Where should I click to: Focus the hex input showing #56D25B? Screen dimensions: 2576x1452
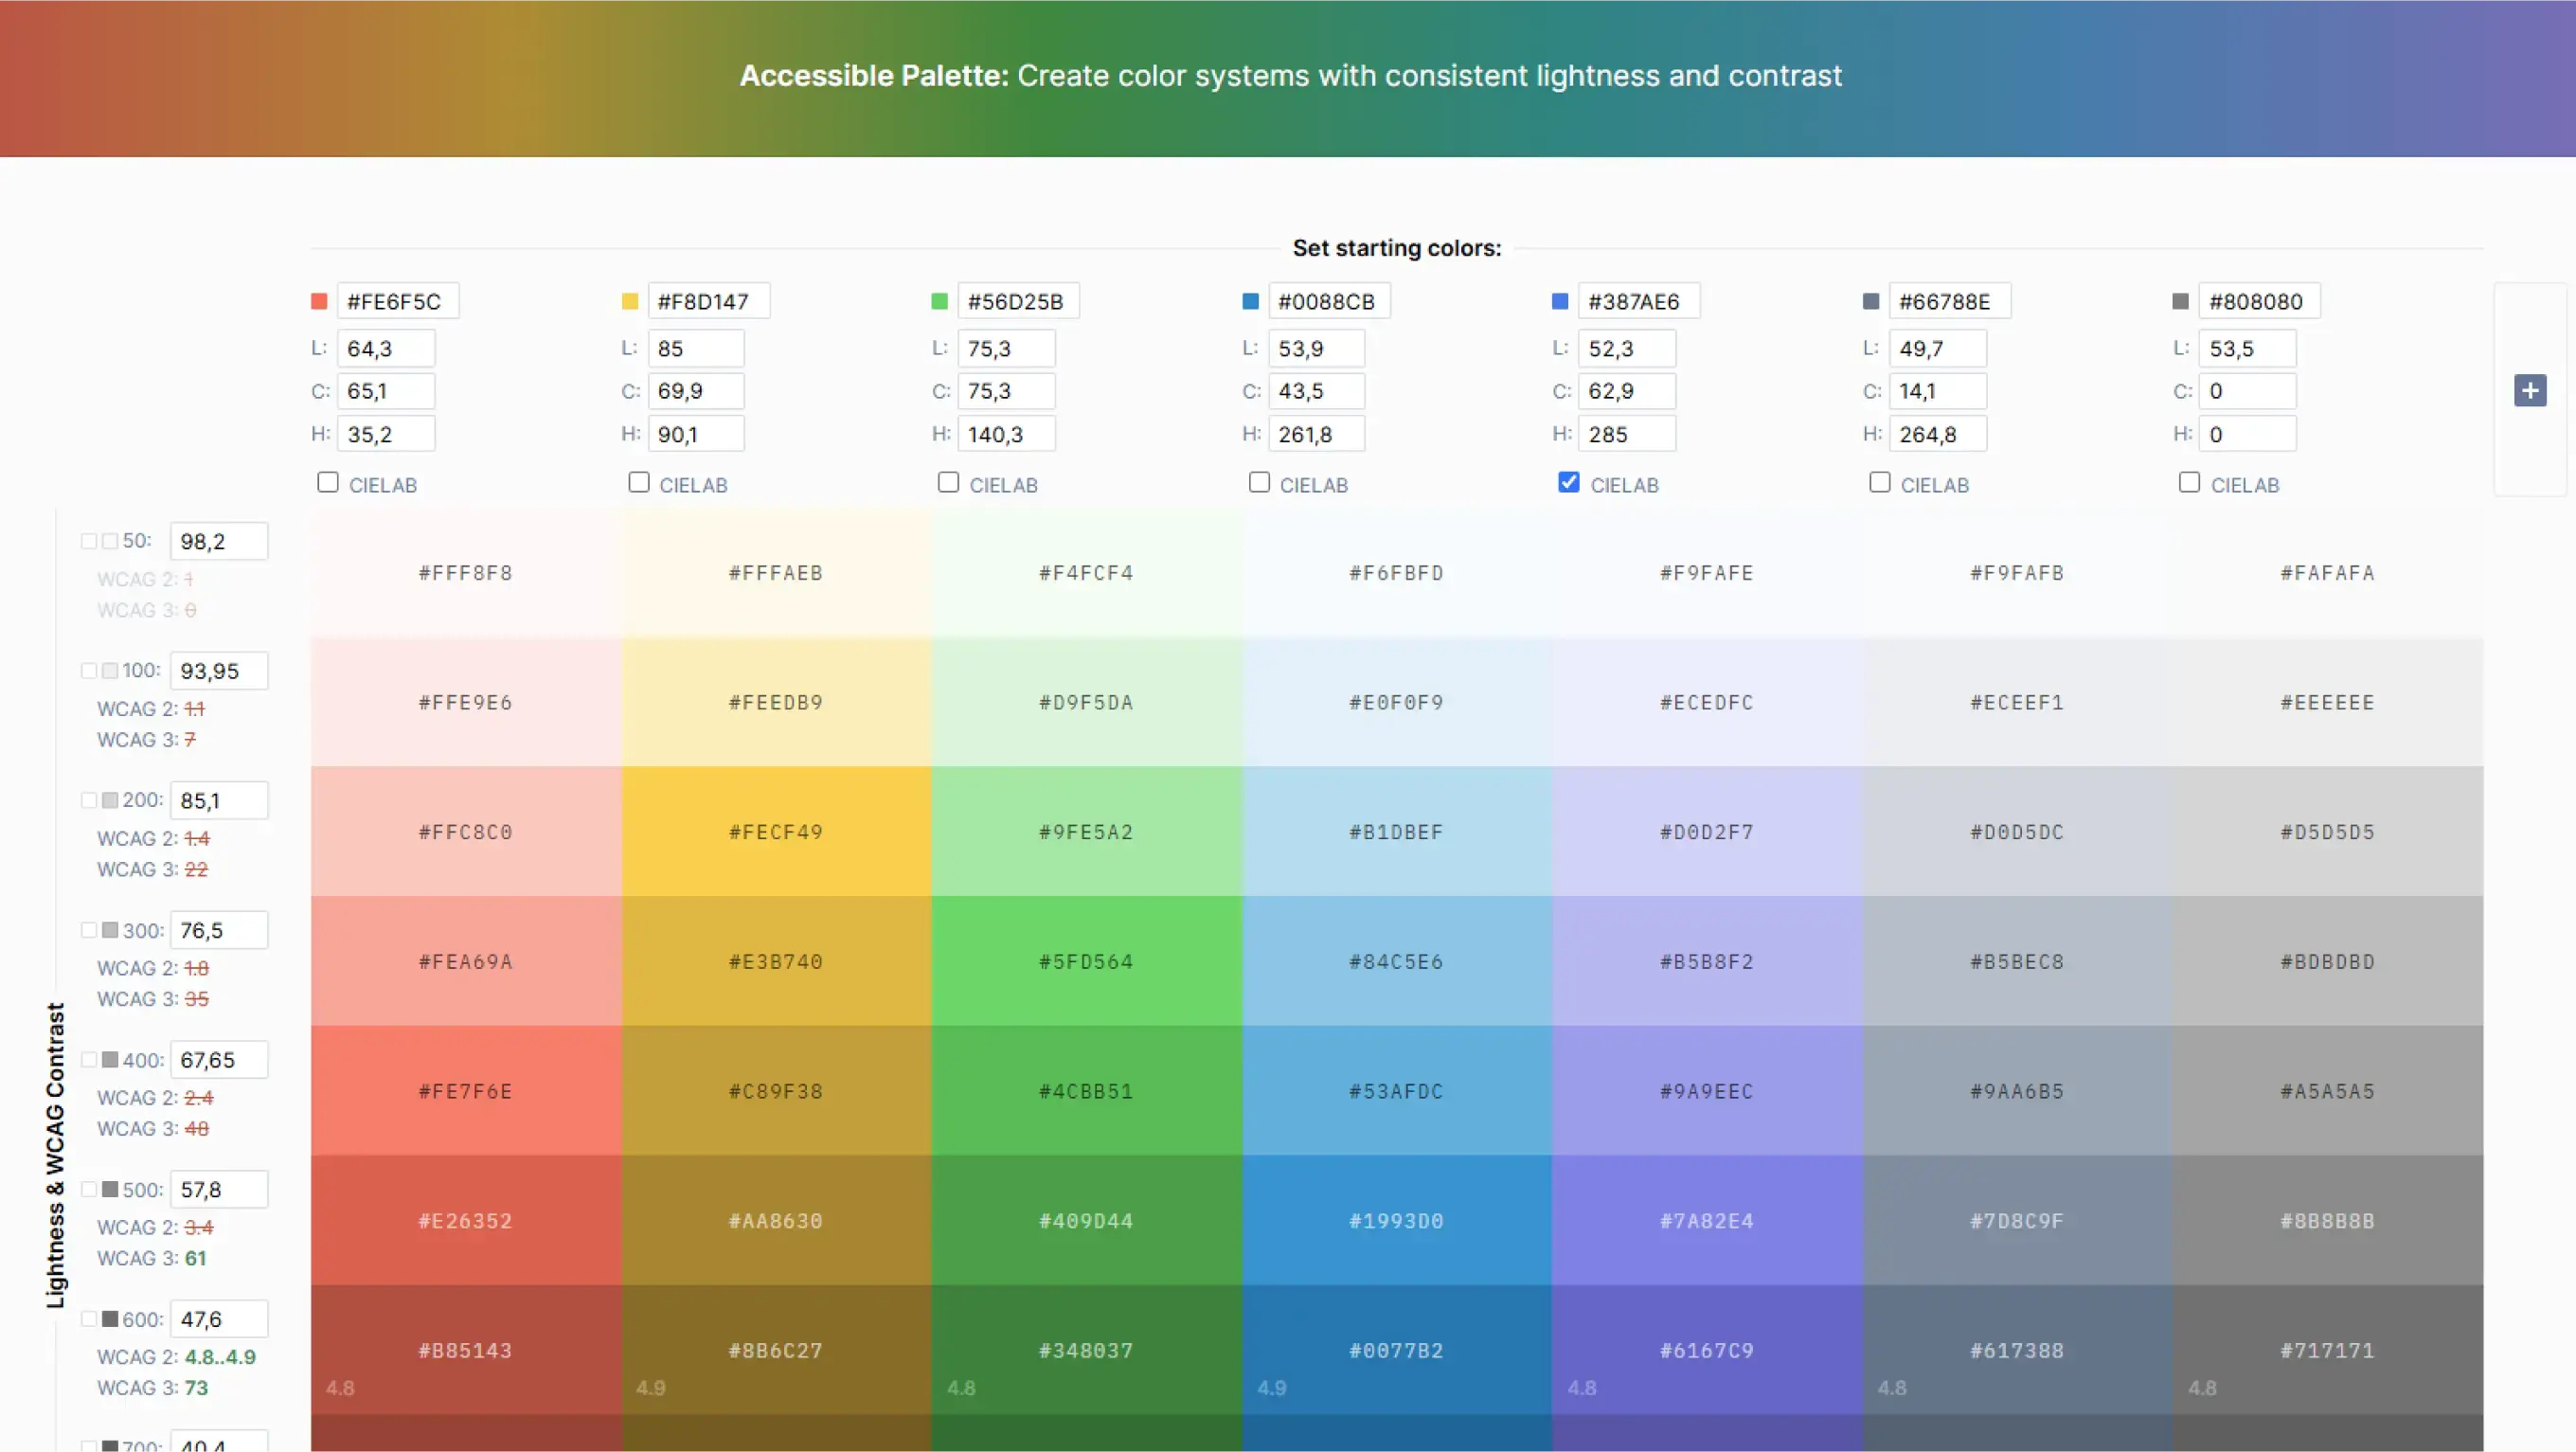click(x=1017, y=301)
